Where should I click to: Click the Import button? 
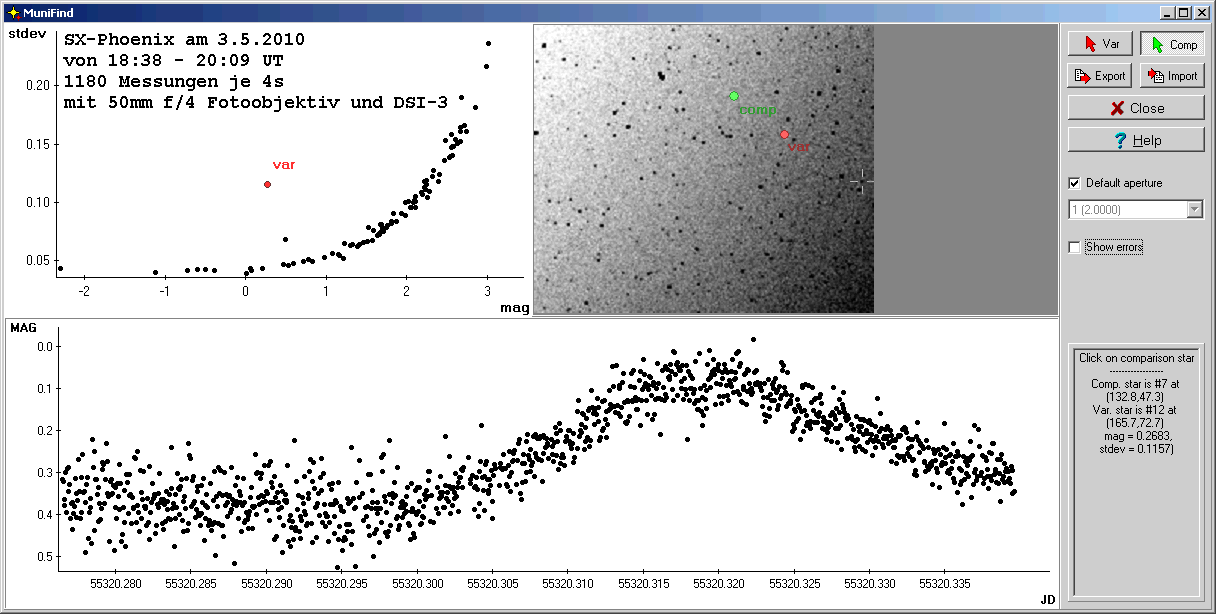coord(1172,76)
